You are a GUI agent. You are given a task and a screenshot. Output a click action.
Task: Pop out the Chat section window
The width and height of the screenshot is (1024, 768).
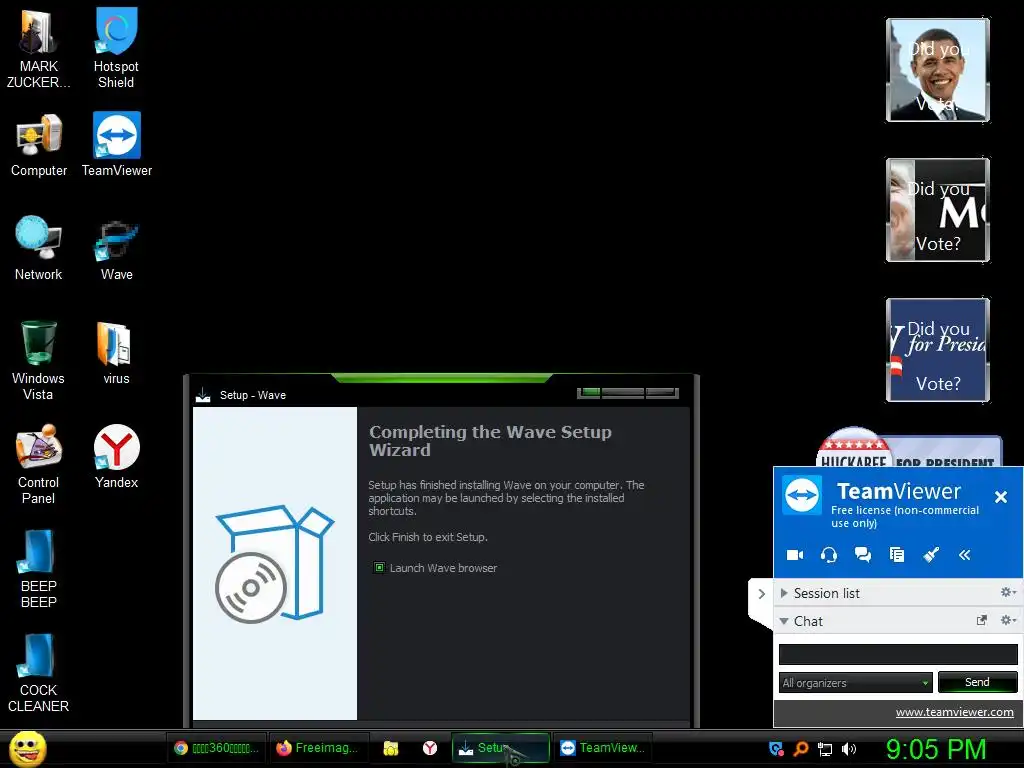coord(982,620)
